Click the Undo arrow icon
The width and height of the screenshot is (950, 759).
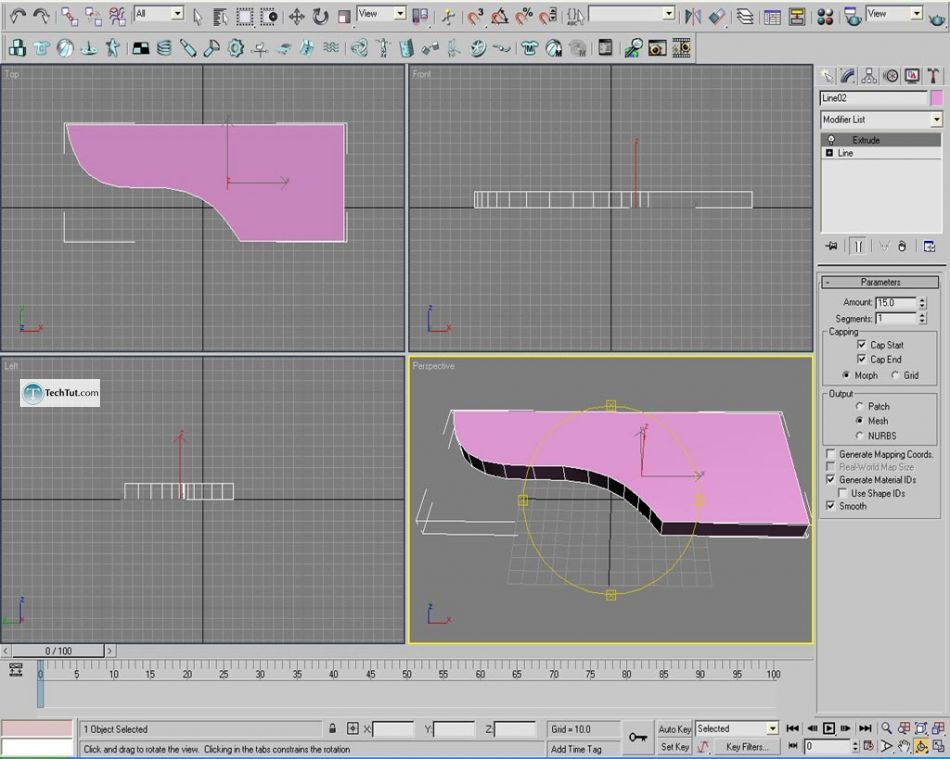click(17, 16)
